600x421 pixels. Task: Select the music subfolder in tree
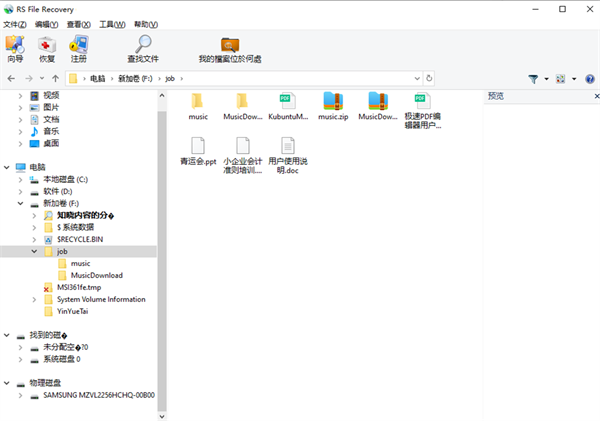(80, 263)
